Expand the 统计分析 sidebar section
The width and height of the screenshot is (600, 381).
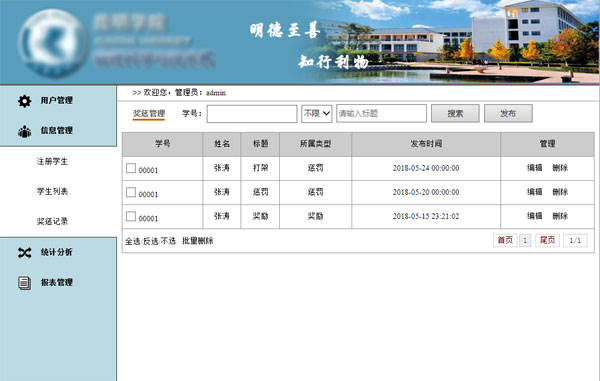[57, 252]
